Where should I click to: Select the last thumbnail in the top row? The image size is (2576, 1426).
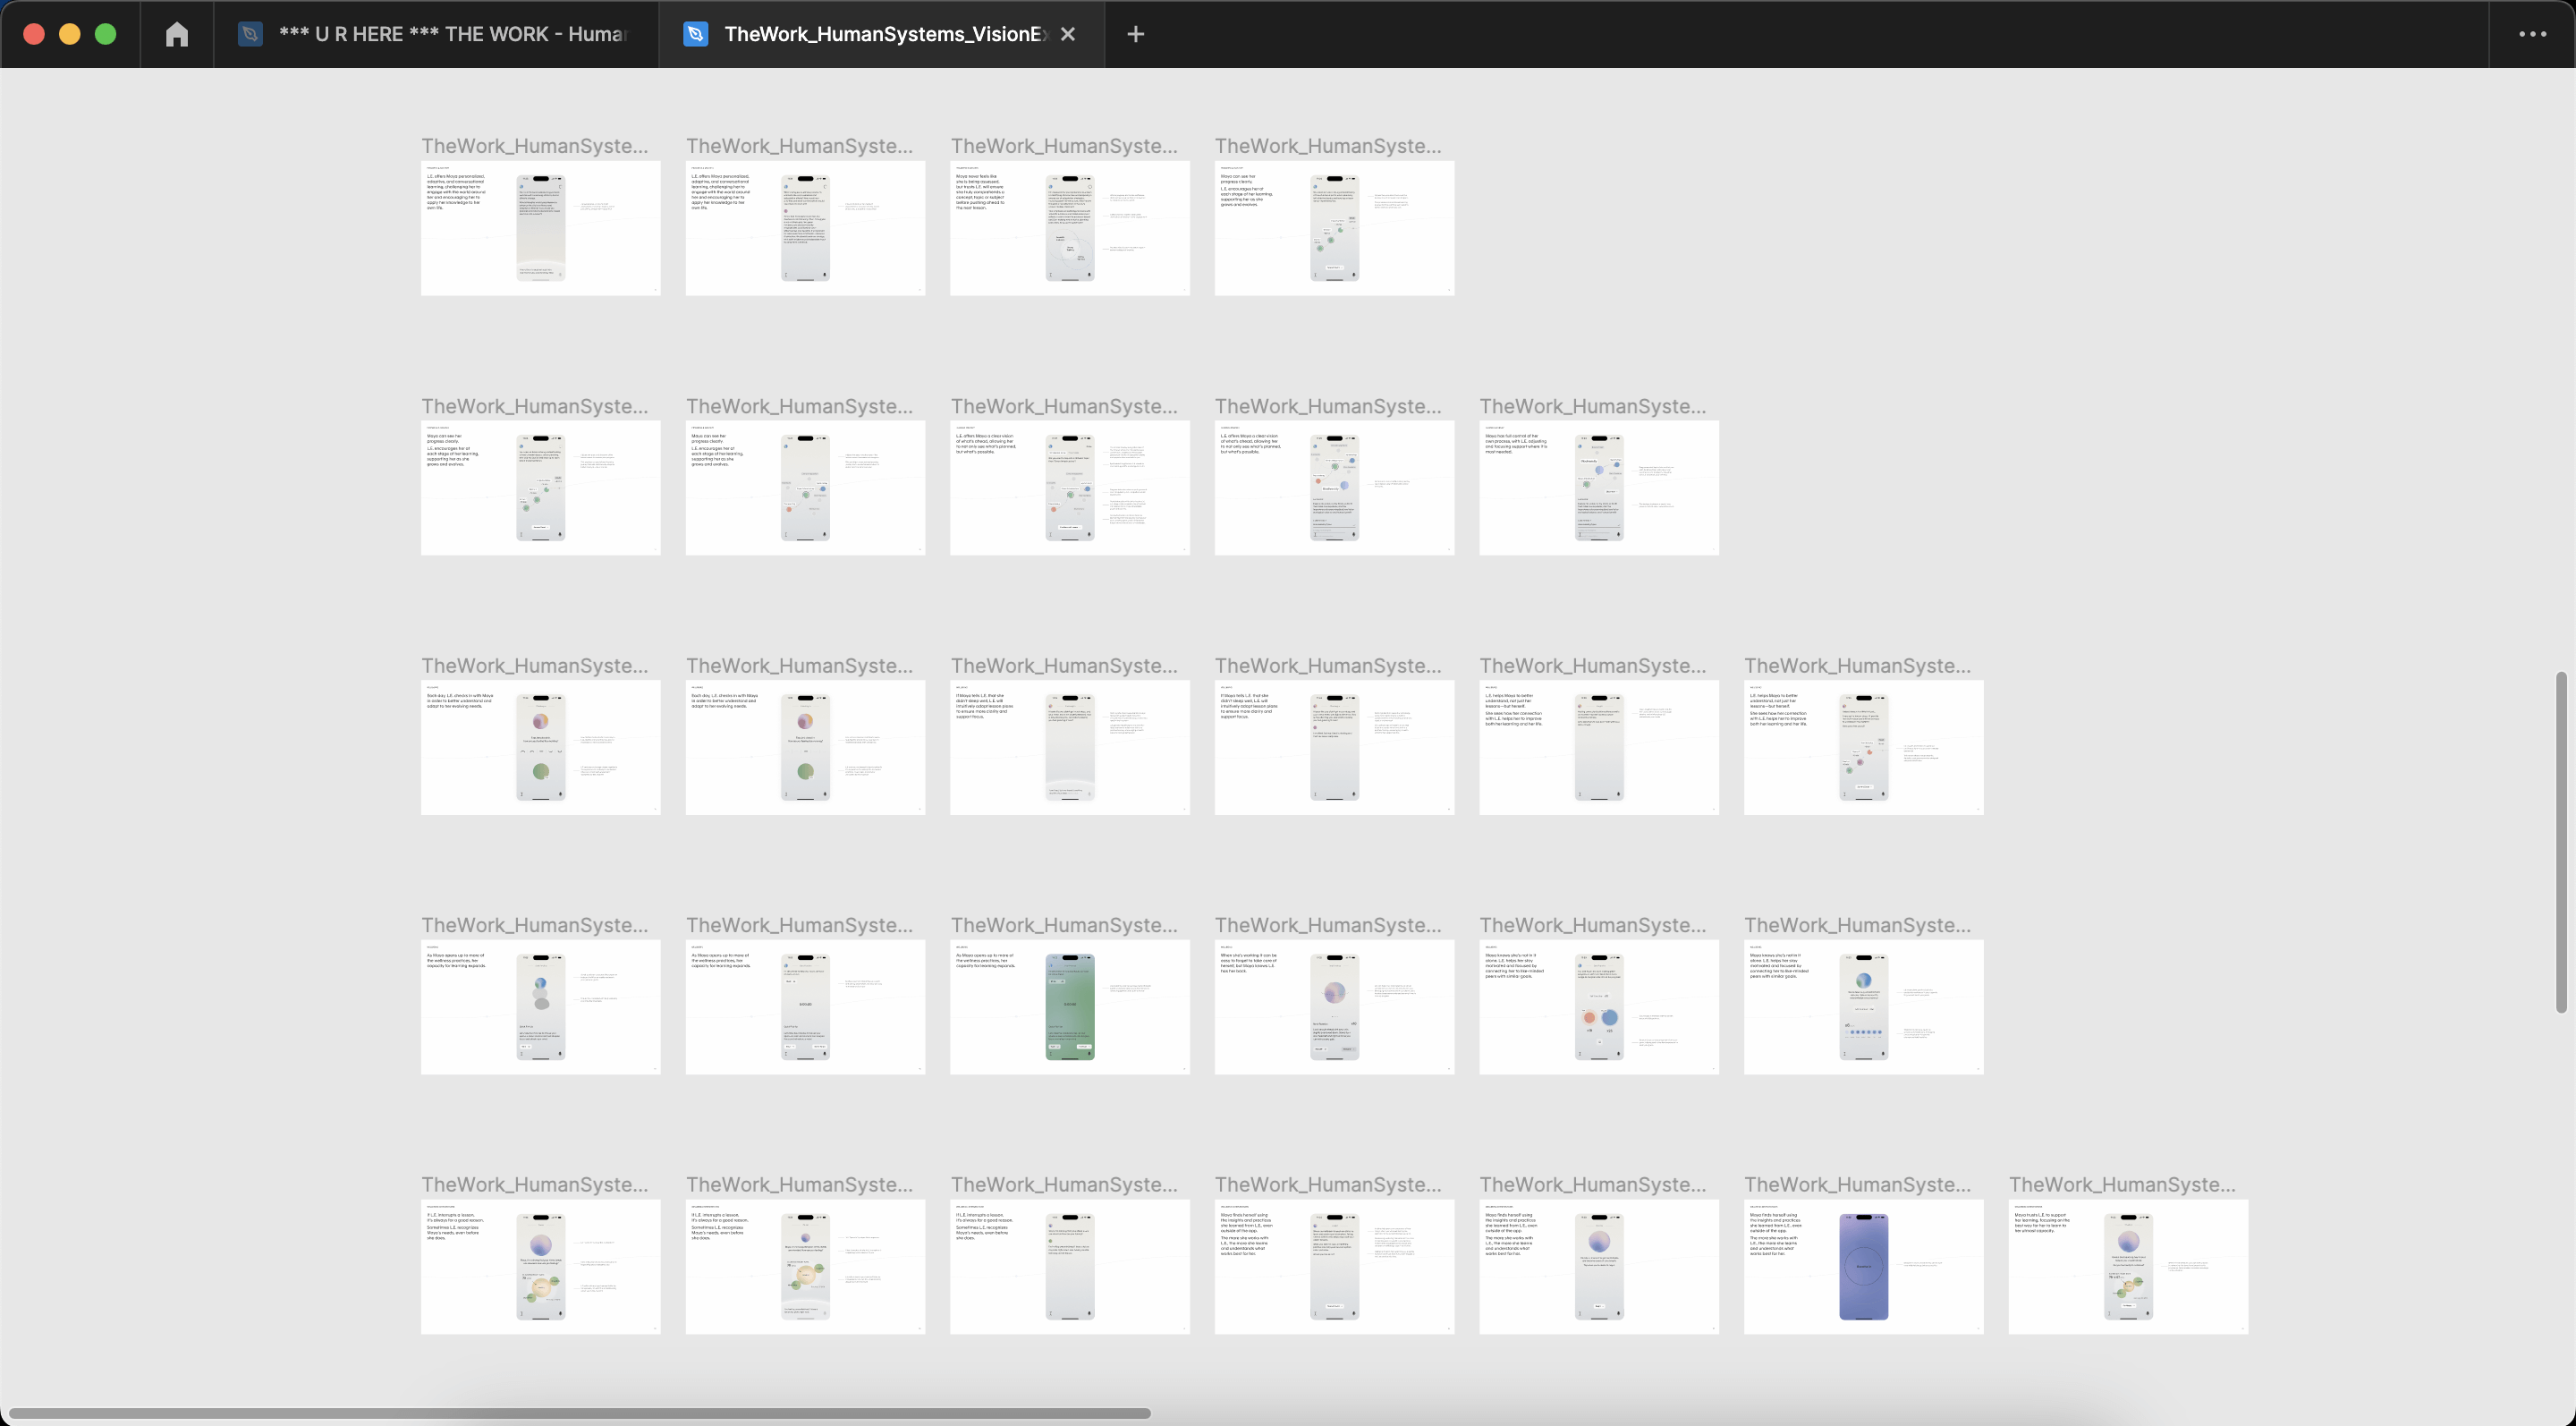pyautogui.click(x=1334, y=227)
